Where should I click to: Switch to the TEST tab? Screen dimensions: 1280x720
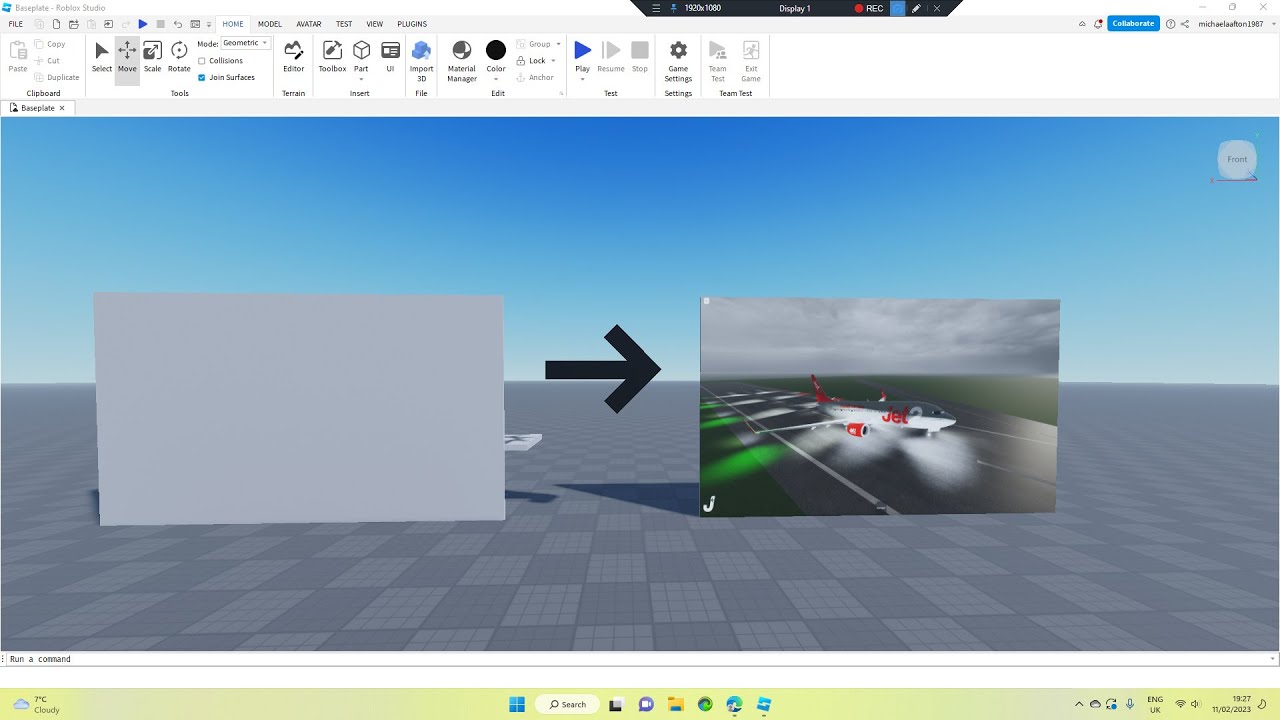(x=344, y=24)
